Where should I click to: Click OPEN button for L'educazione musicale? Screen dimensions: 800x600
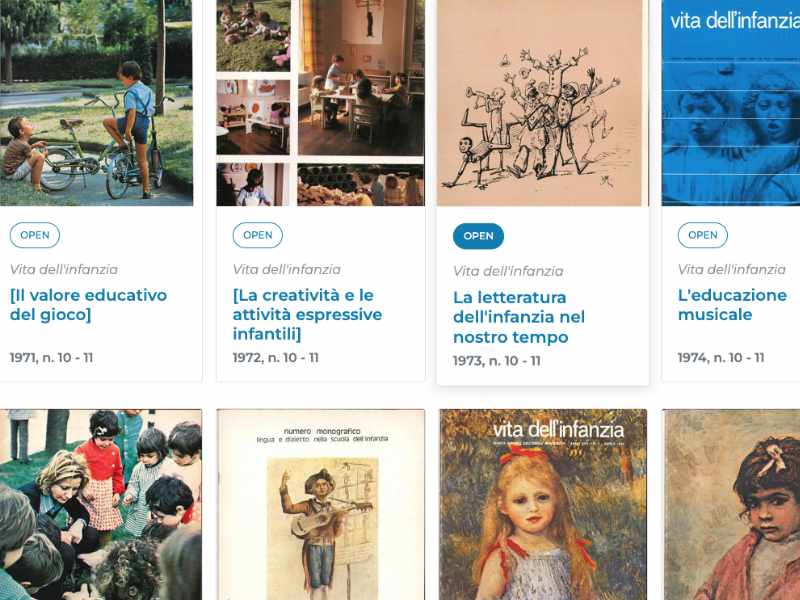(x=703, y=235)
